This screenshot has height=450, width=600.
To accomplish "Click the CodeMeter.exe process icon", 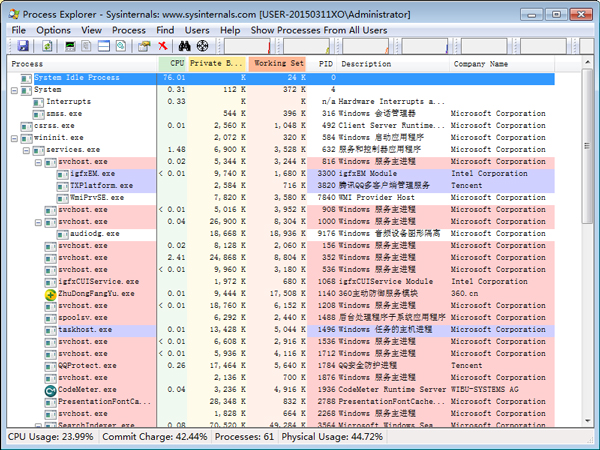I will point(51,390).
